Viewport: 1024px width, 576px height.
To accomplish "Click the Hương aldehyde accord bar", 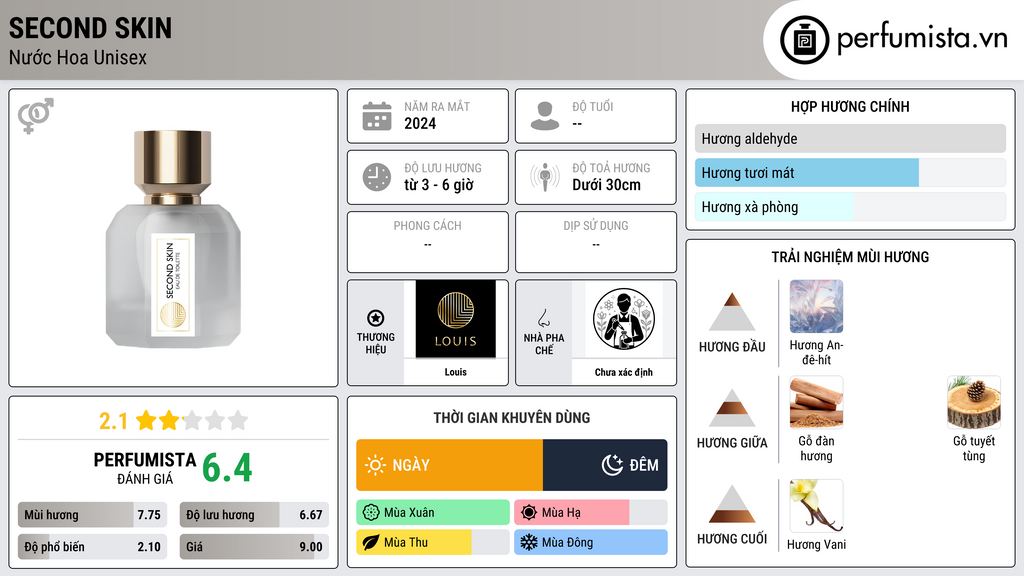I will pos(850,138).
